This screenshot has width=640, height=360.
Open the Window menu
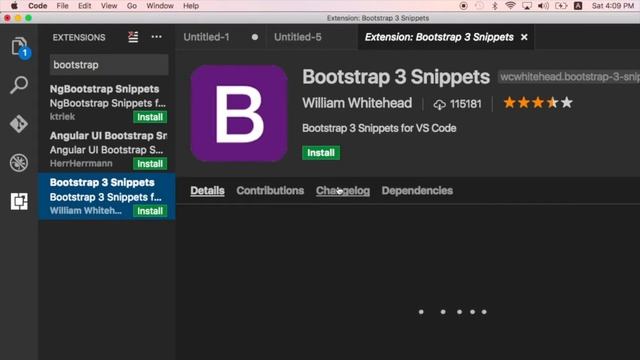(160, 6)
